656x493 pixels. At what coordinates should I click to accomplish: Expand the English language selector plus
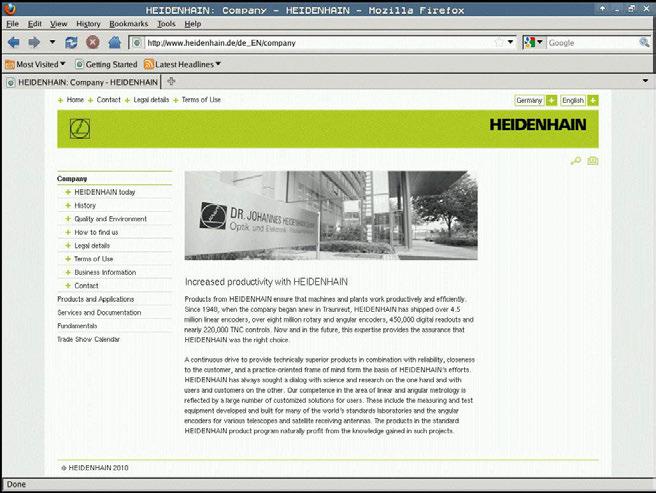592,100
